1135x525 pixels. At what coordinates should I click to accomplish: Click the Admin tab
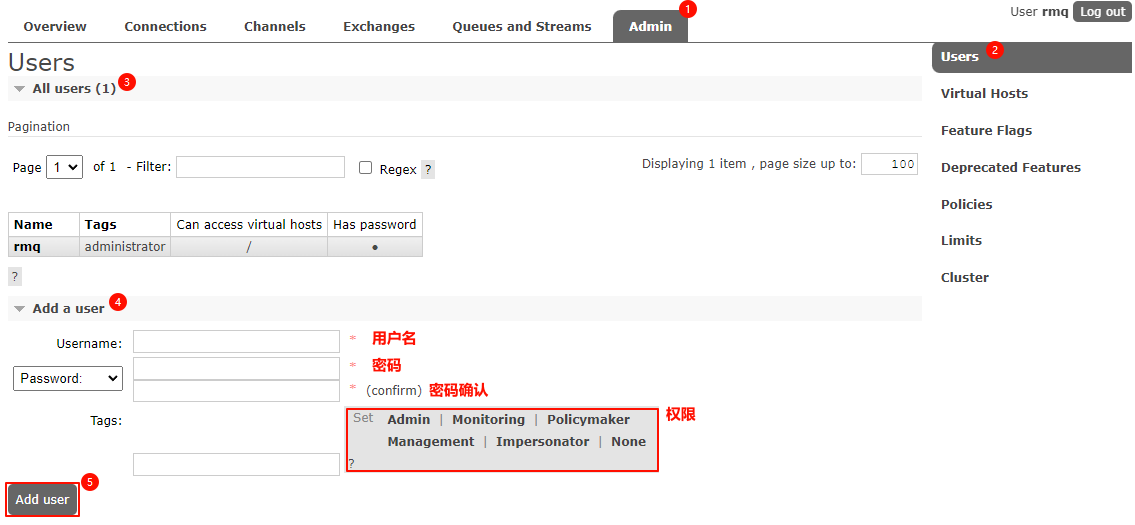[x=650, y=27]
